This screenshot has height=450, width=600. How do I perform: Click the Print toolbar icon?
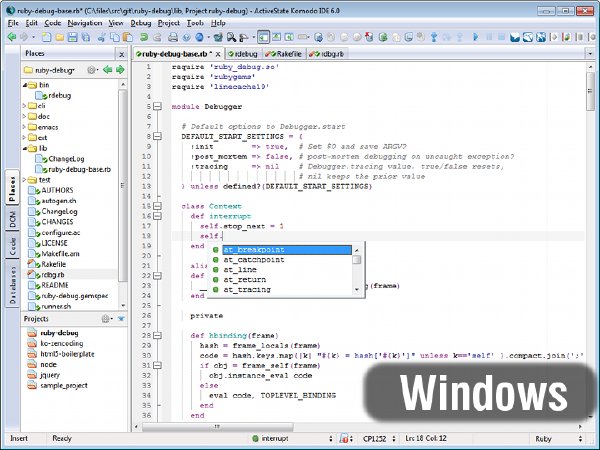pos(173,37)
